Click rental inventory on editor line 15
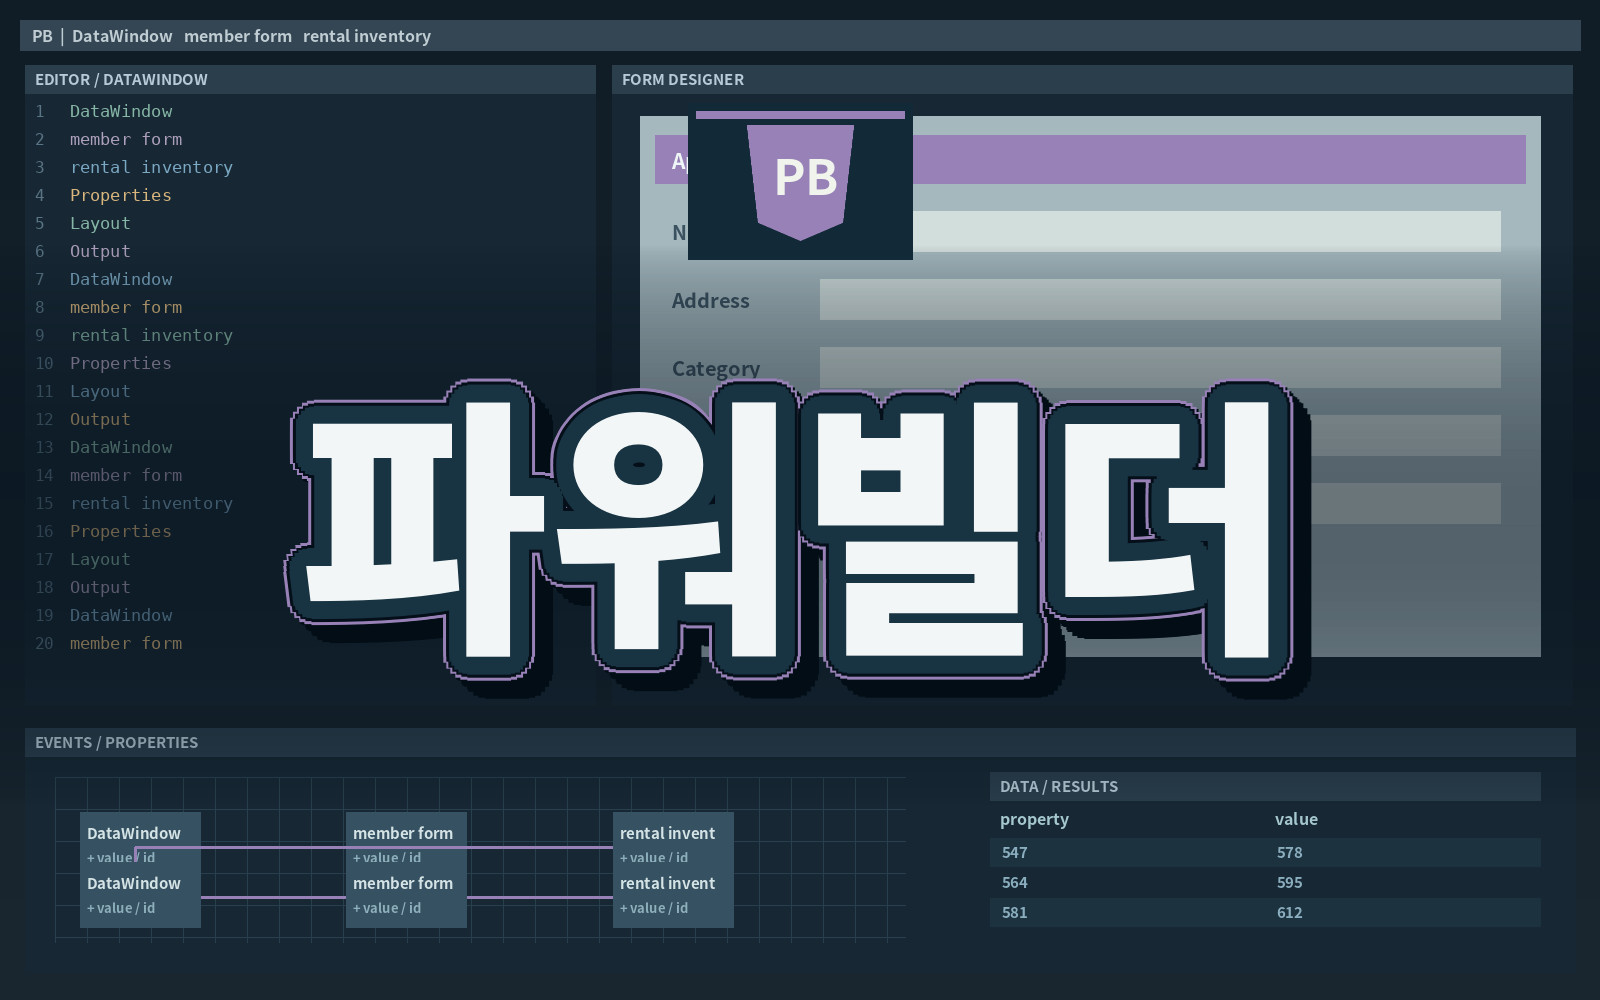 [151, 503]
